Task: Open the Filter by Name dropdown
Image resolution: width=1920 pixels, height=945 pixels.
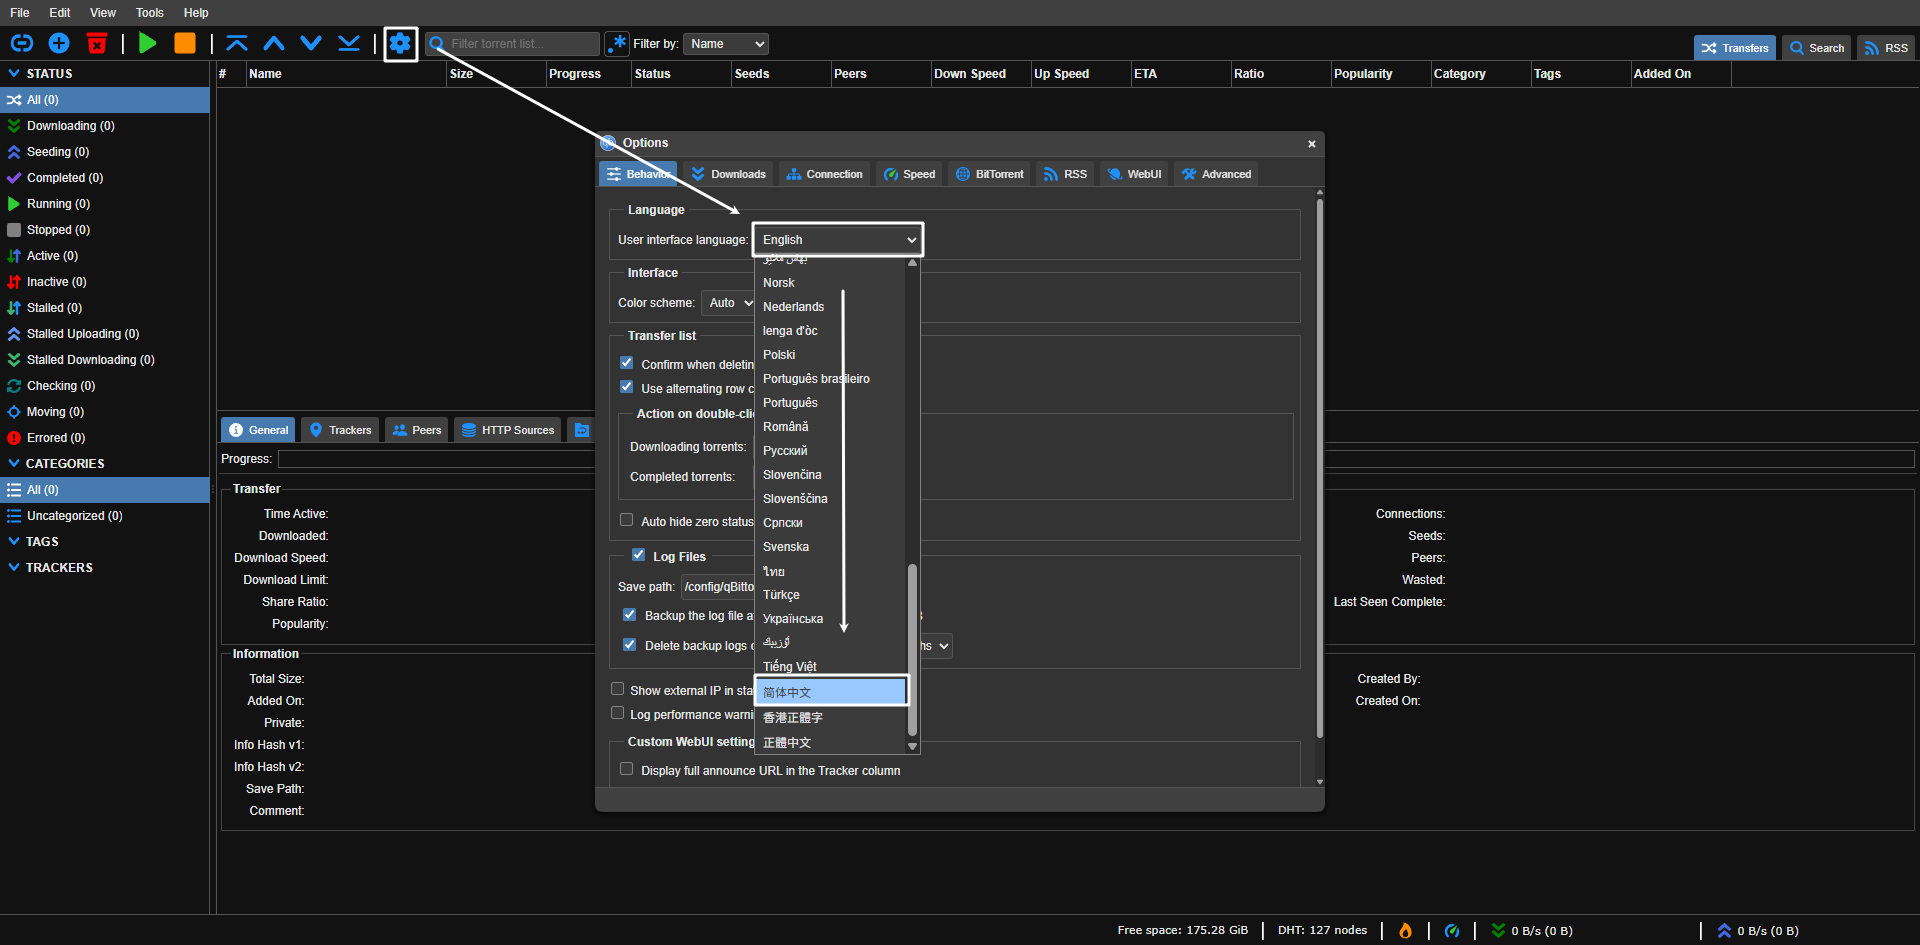Action: tap(727, 44)
